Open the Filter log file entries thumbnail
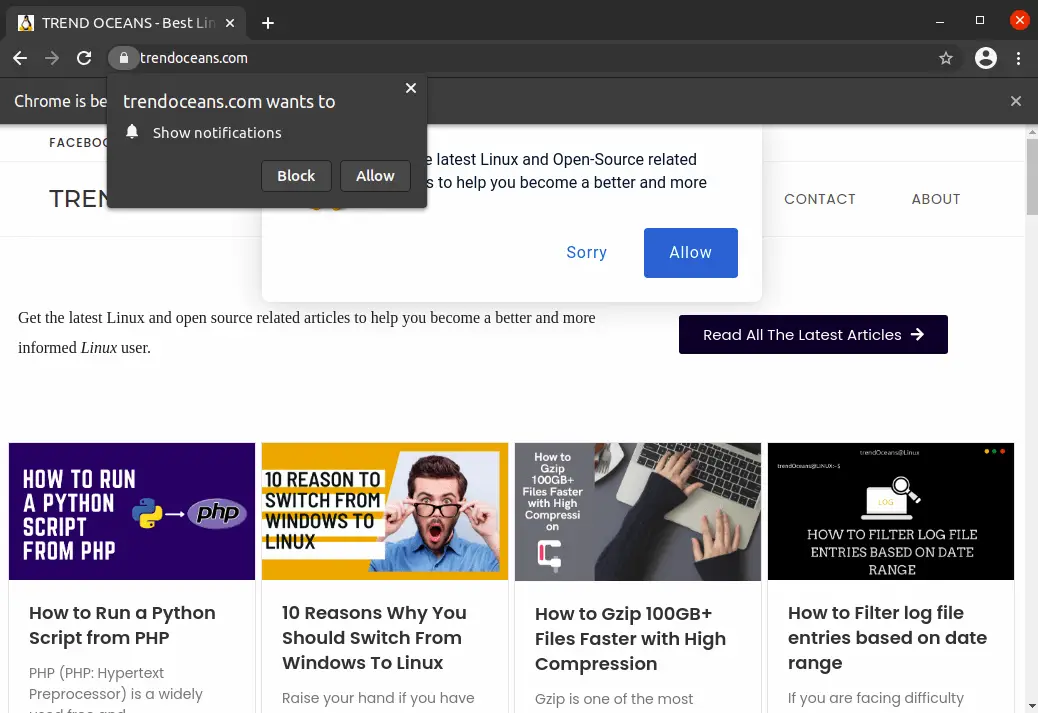This screenshot has width=1038, height=713. tap(890, 512)
